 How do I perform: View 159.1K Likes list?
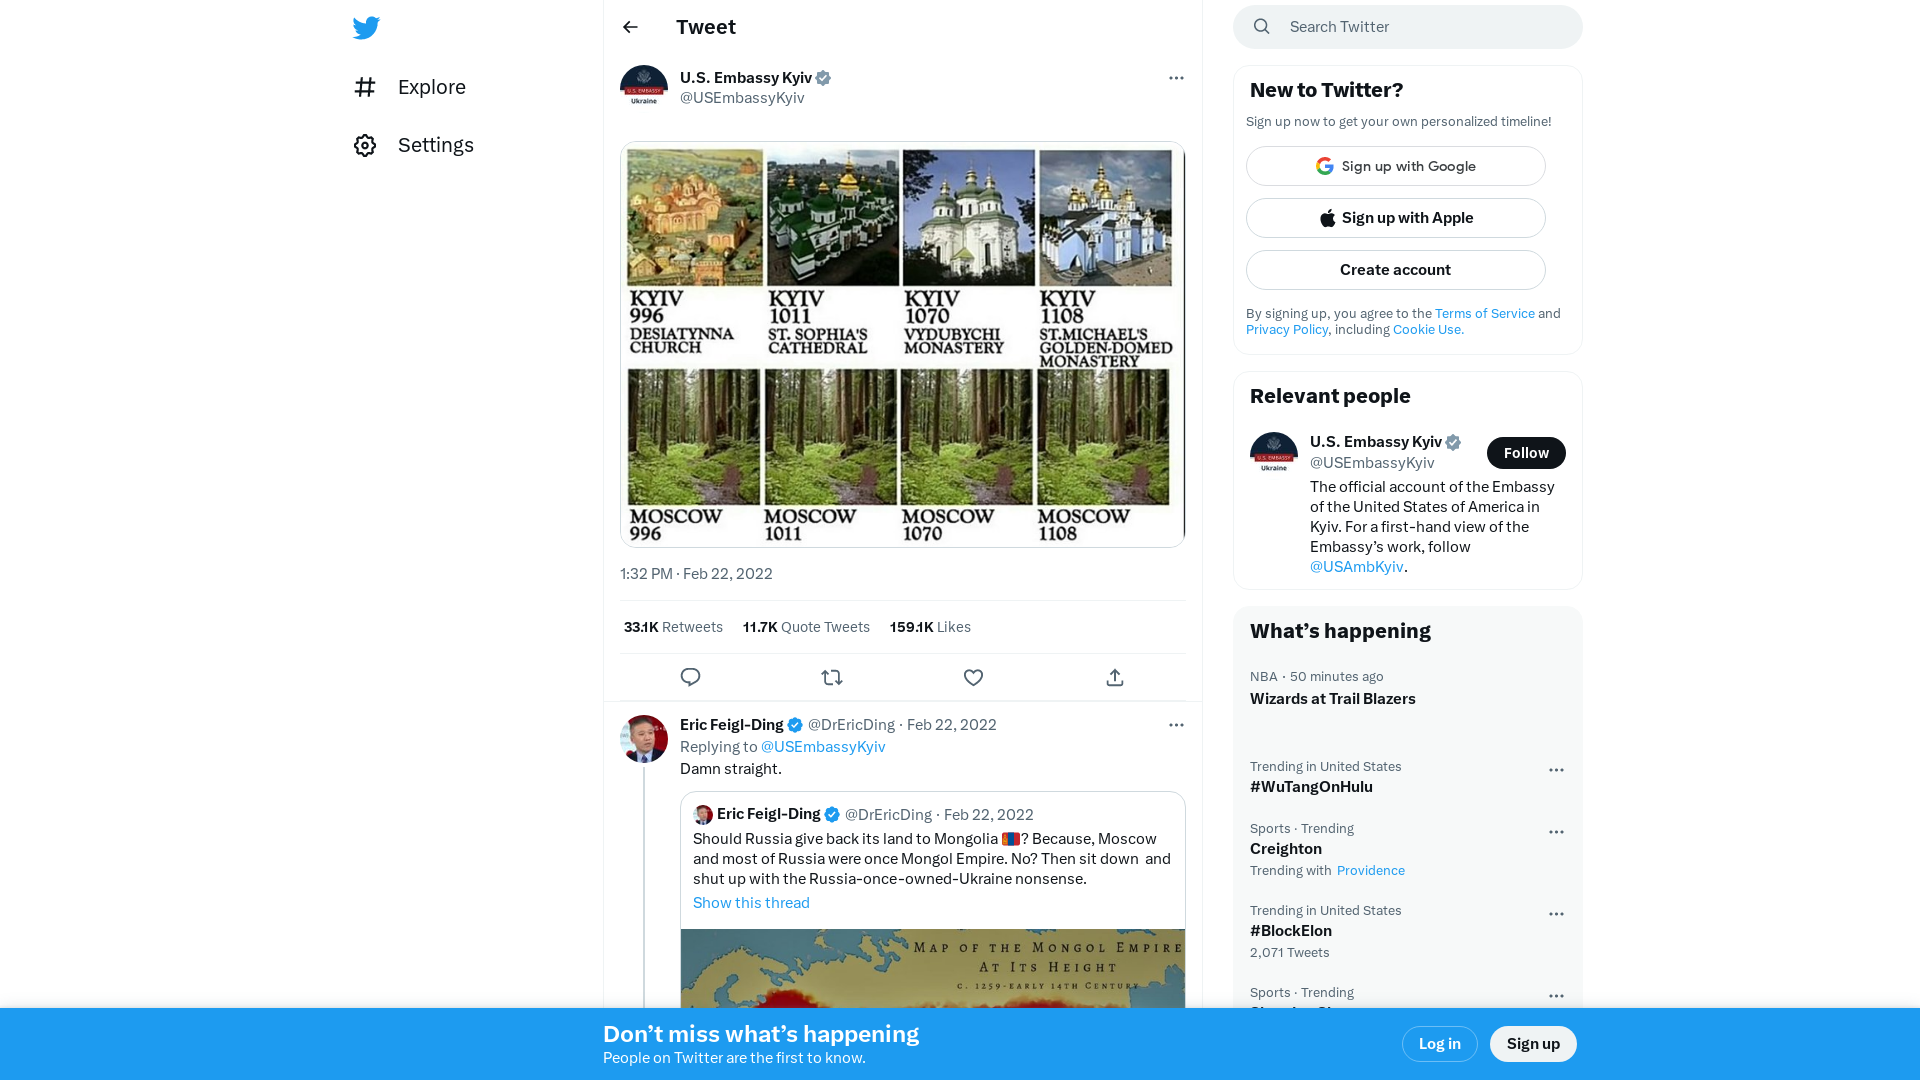[930, 627]
